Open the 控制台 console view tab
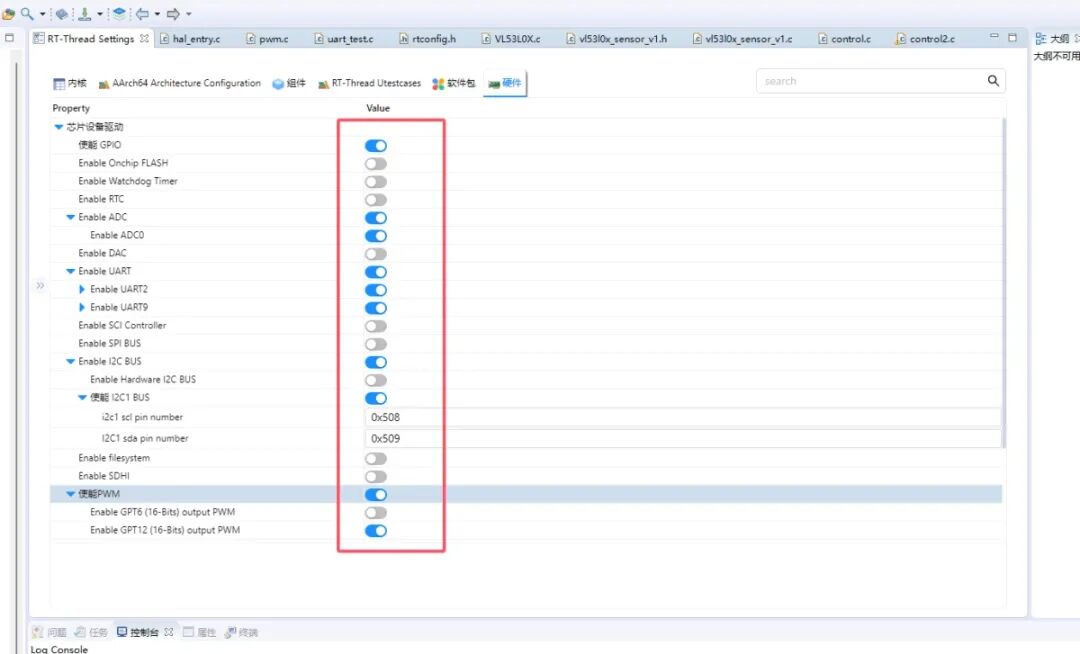 pyautogui.click(x=138, y=632)
